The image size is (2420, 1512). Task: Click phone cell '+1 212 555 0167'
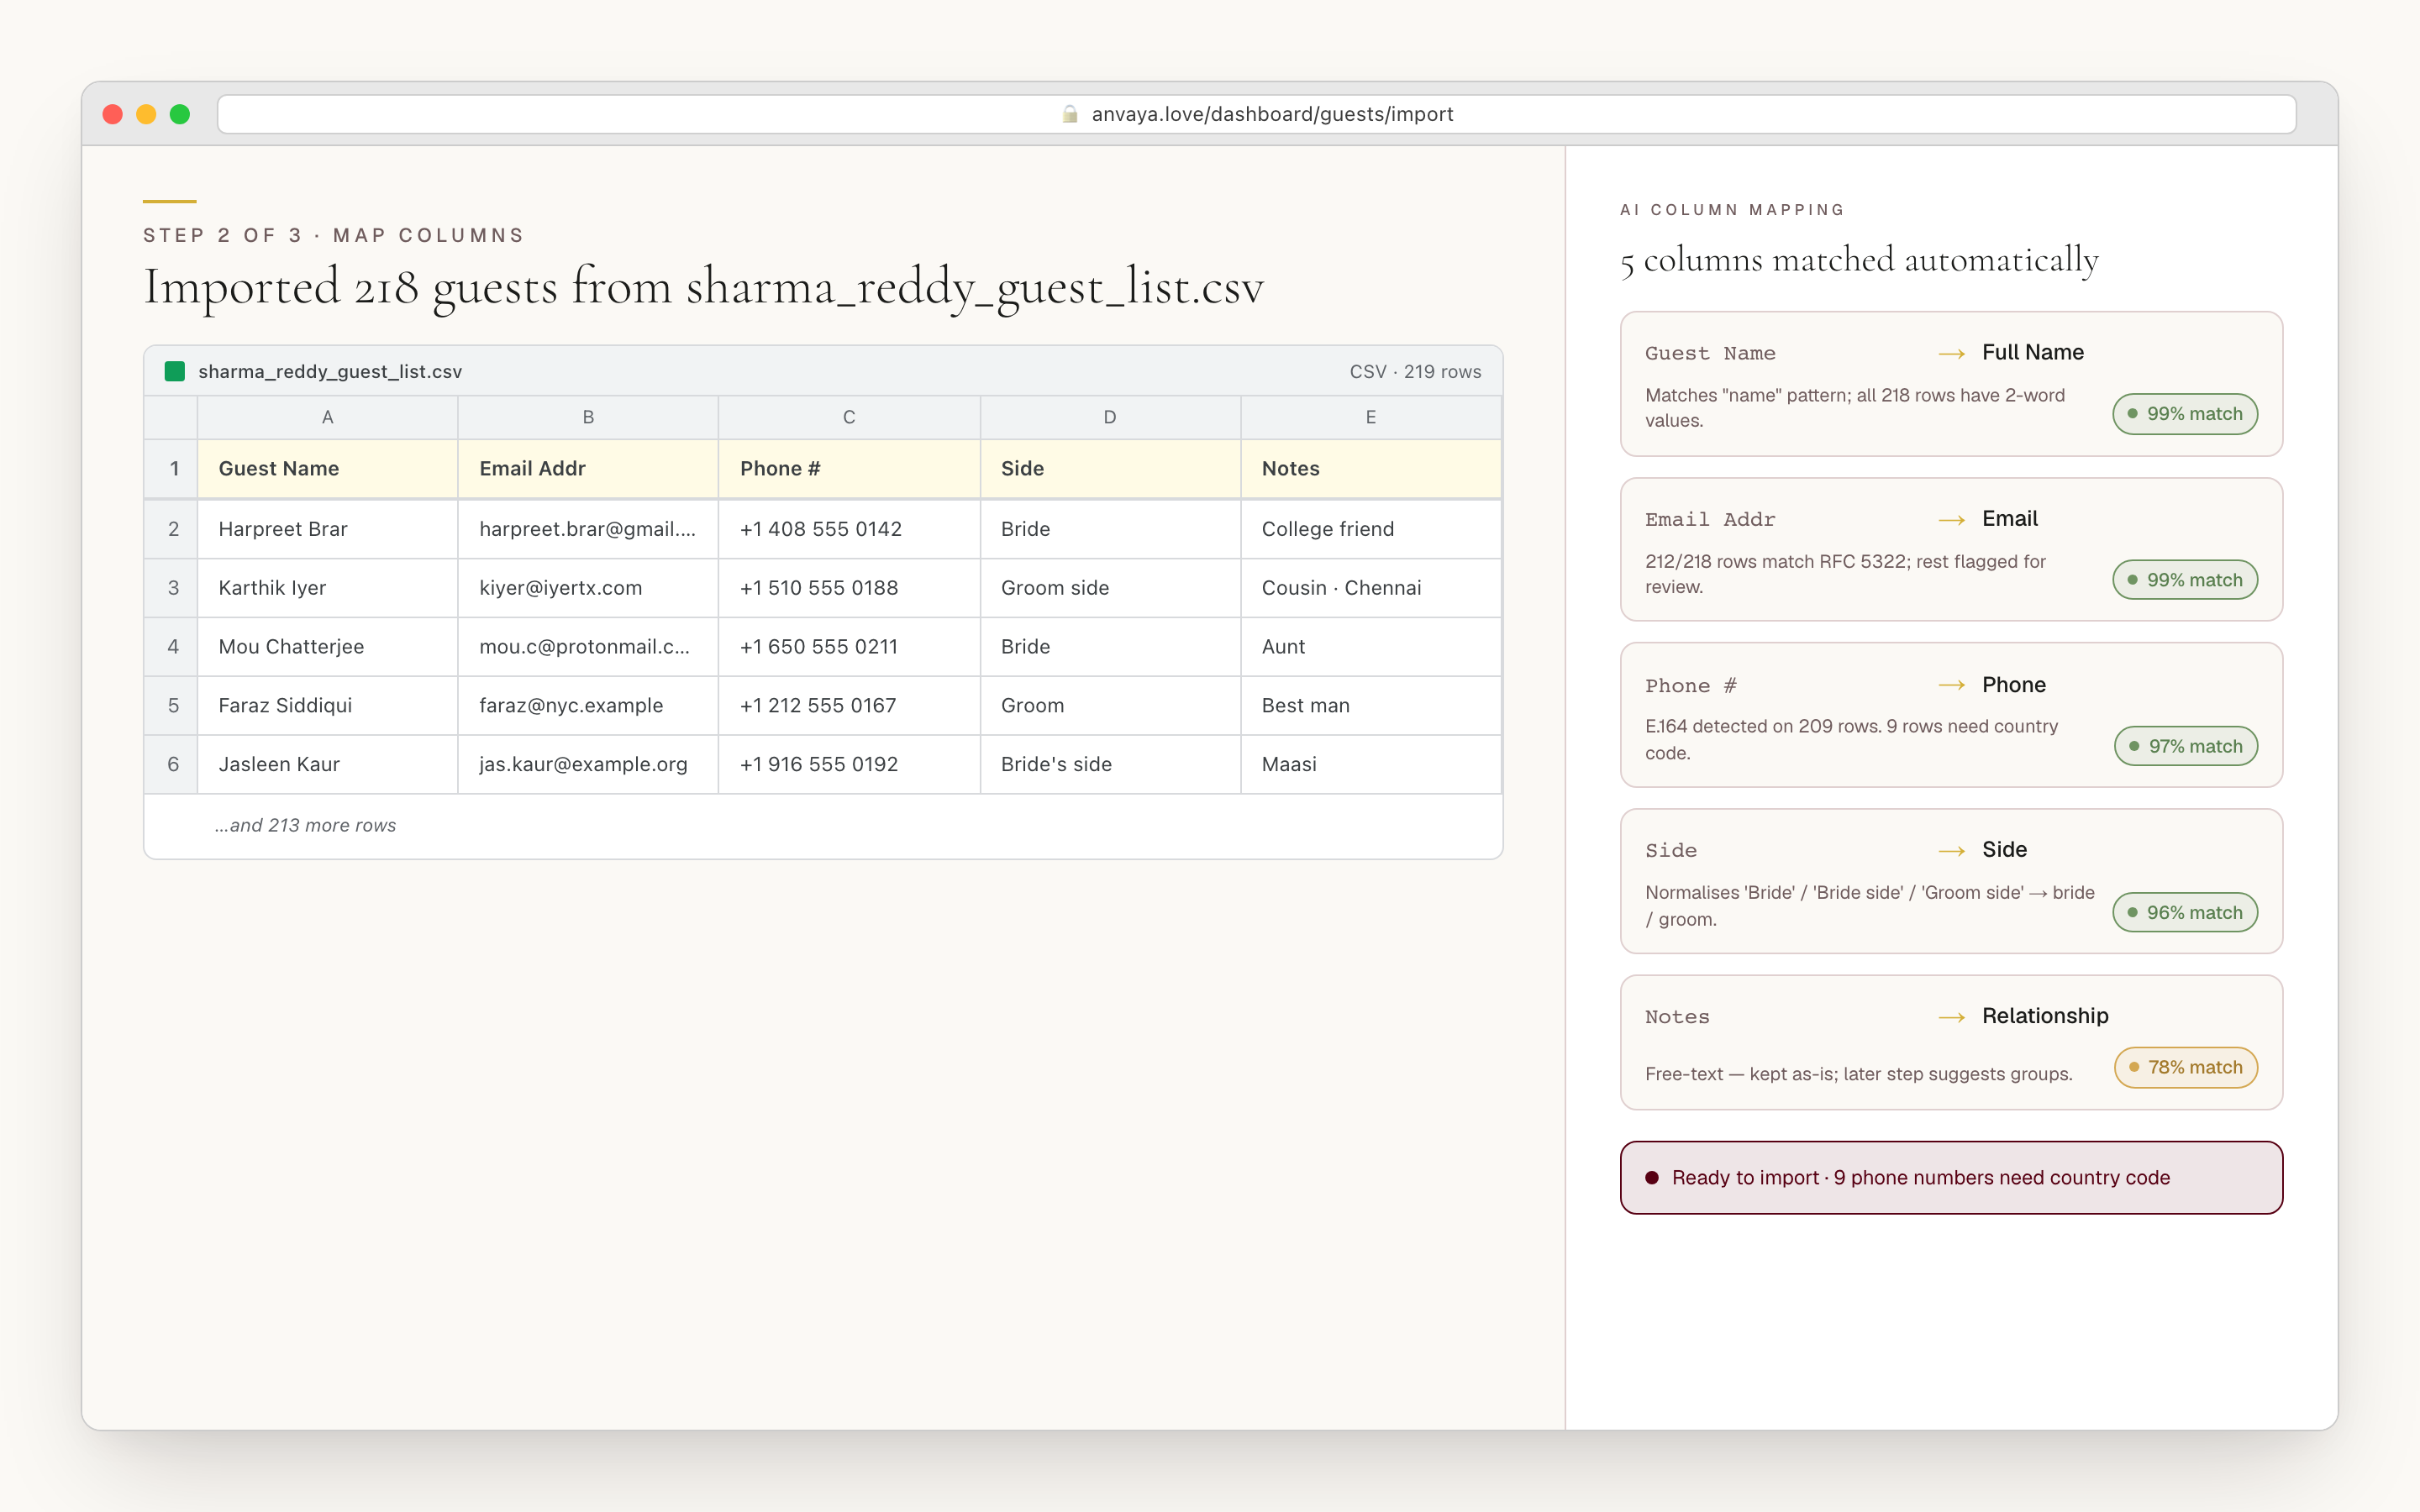click(x=849, y=706)
